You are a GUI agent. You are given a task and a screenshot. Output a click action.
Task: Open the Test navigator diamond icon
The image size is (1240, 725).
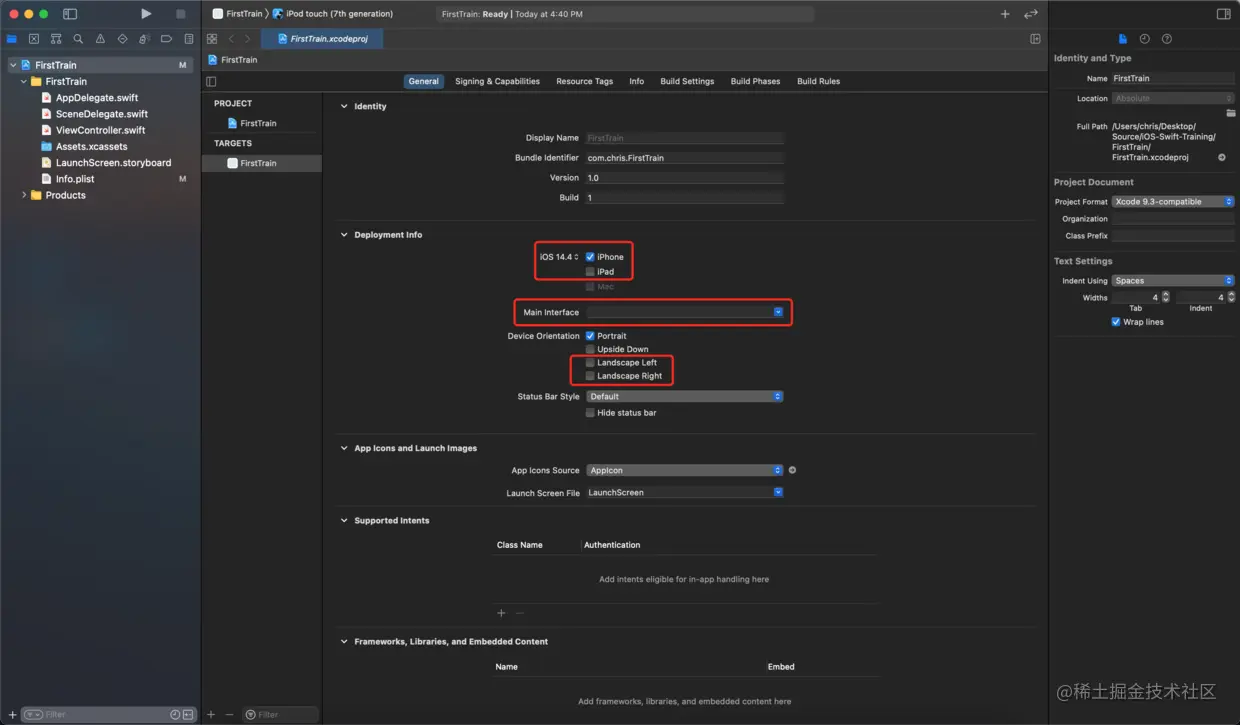tap(122, 39)
